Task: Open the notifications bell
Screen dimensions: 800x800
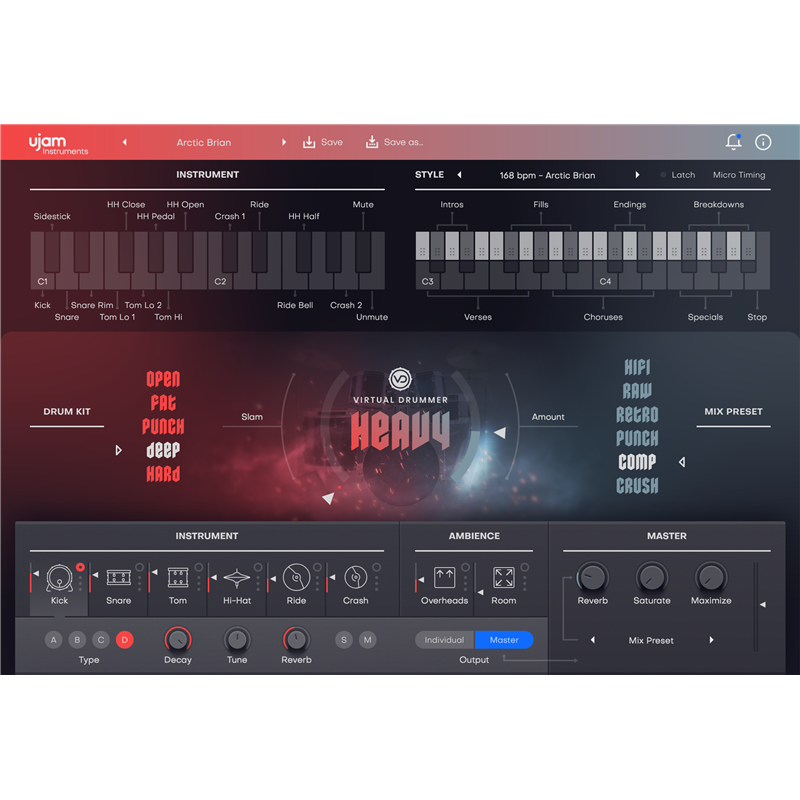Action: tap(734, 142)
